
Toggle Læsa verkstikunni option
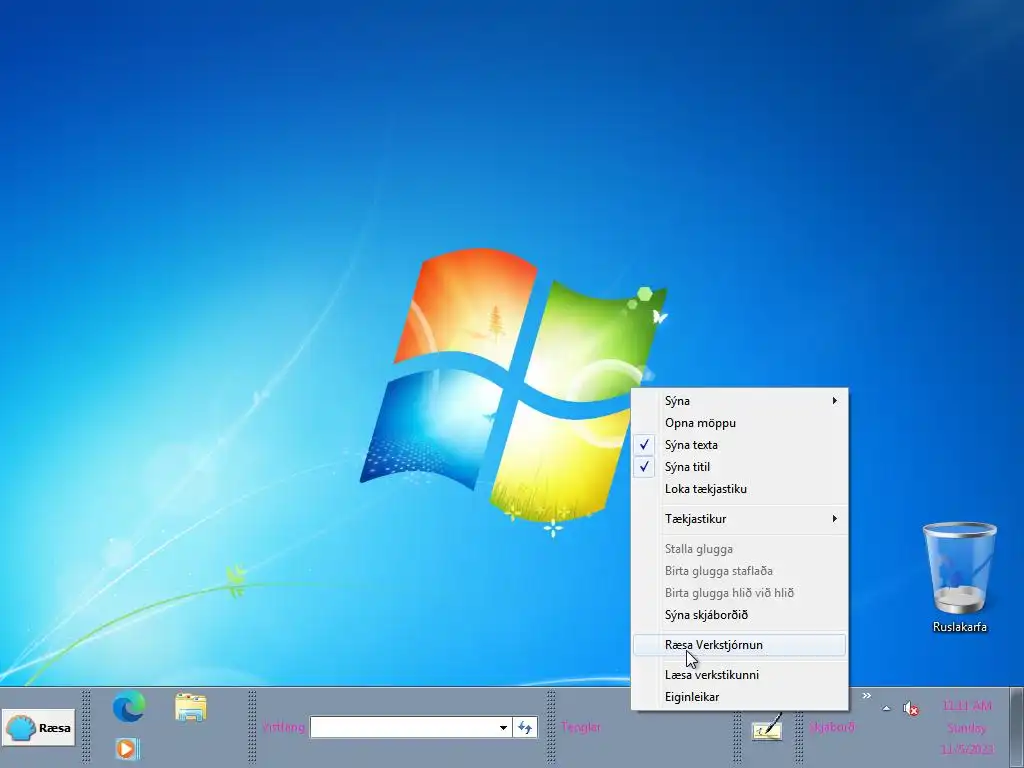739,675
